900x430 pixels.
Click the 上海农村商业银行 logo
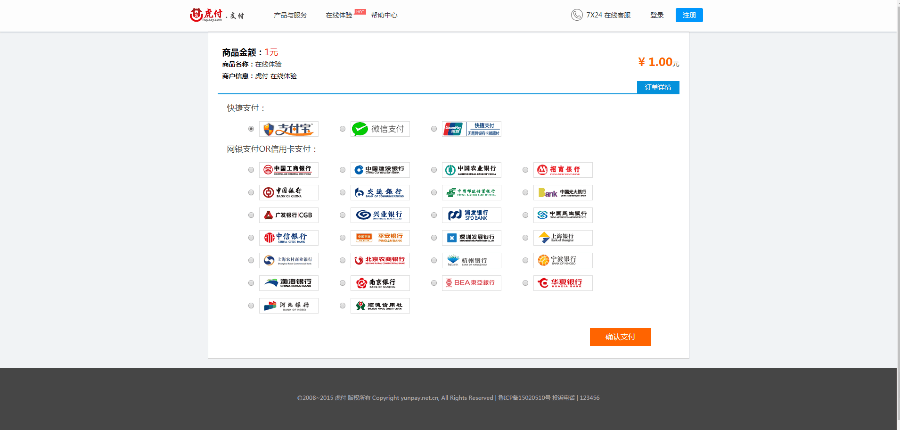point(289,261)
